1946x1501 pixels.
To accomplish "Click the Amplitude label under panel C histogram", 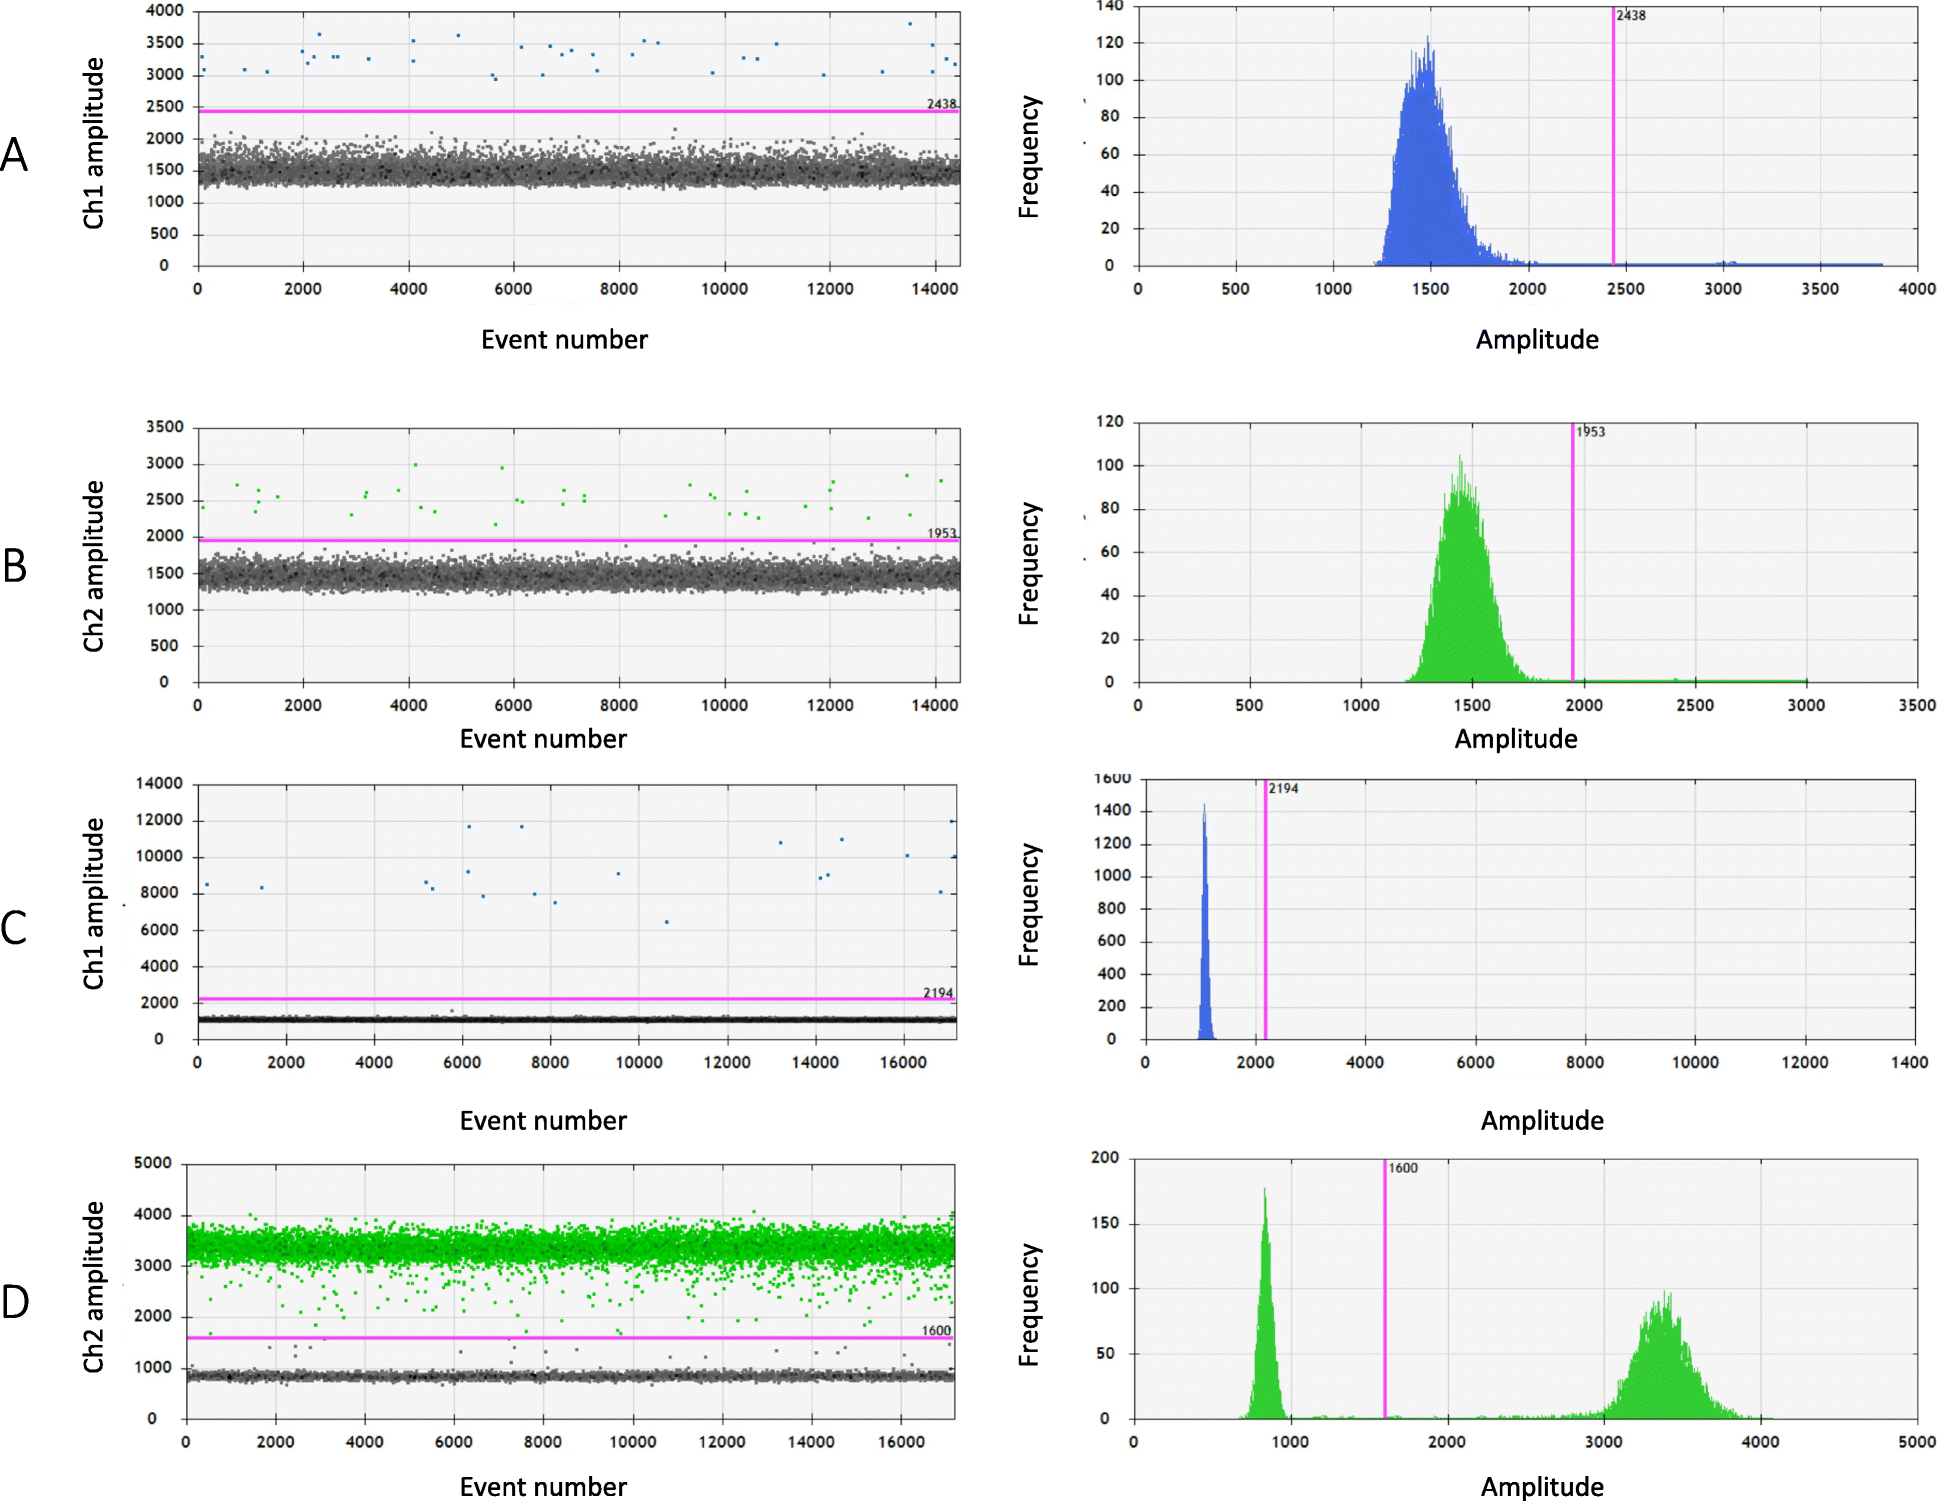I will click(x=1542, y=1121).
